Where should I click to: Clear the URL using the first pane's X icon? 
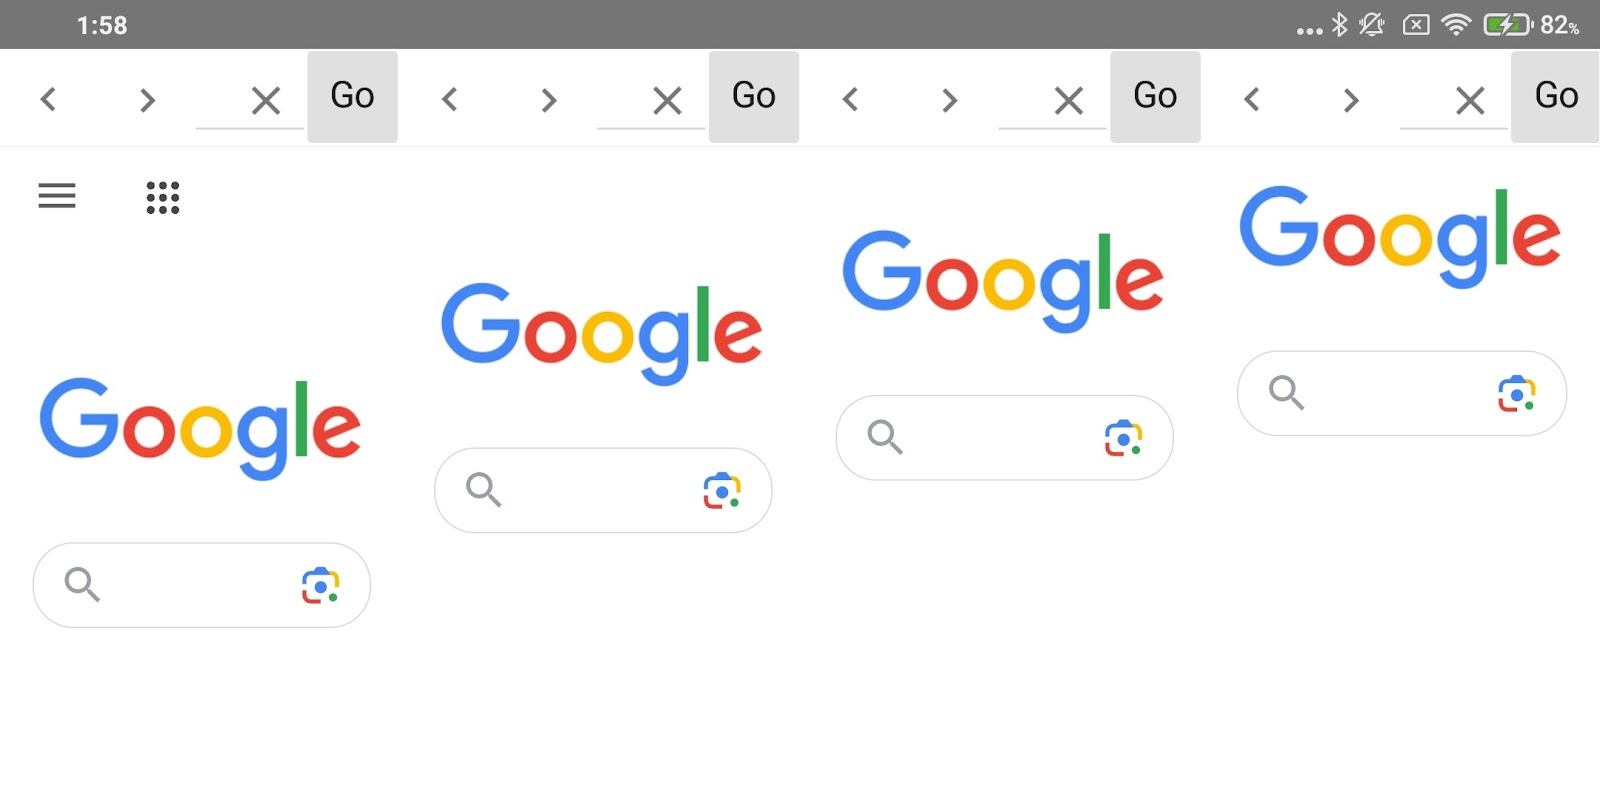click(x=266, y=100)
